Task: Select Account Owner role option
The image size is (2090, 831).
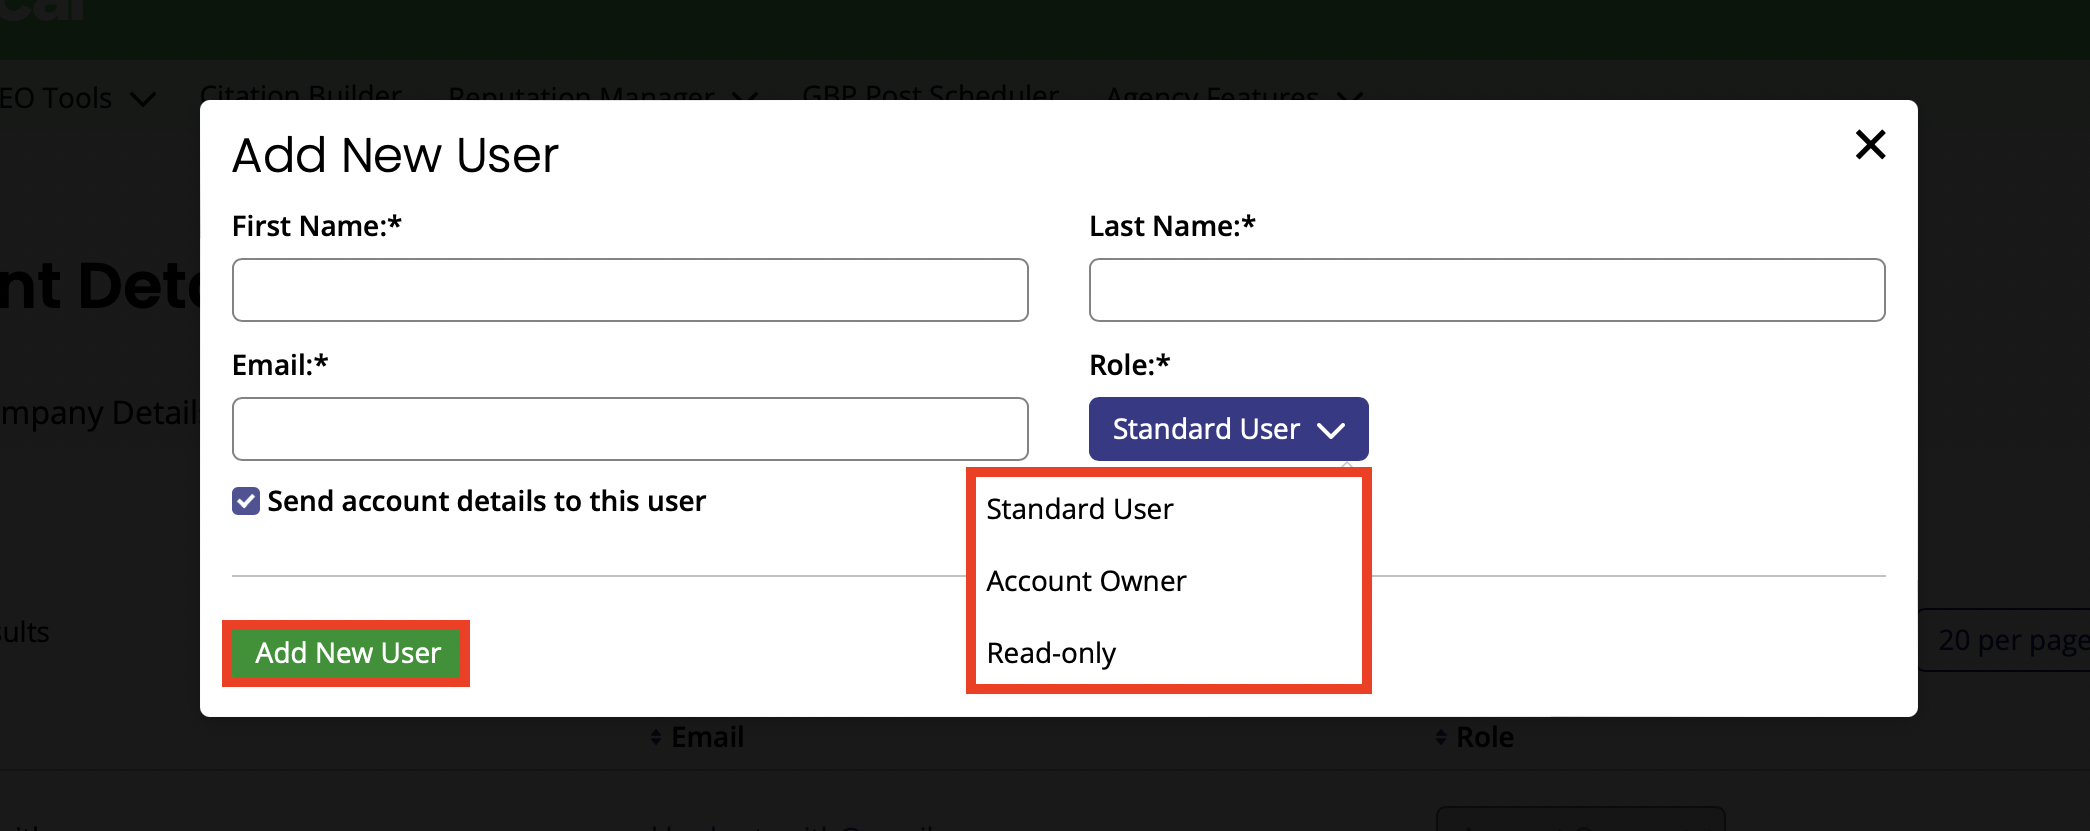Action: (x=1086, y=581)
